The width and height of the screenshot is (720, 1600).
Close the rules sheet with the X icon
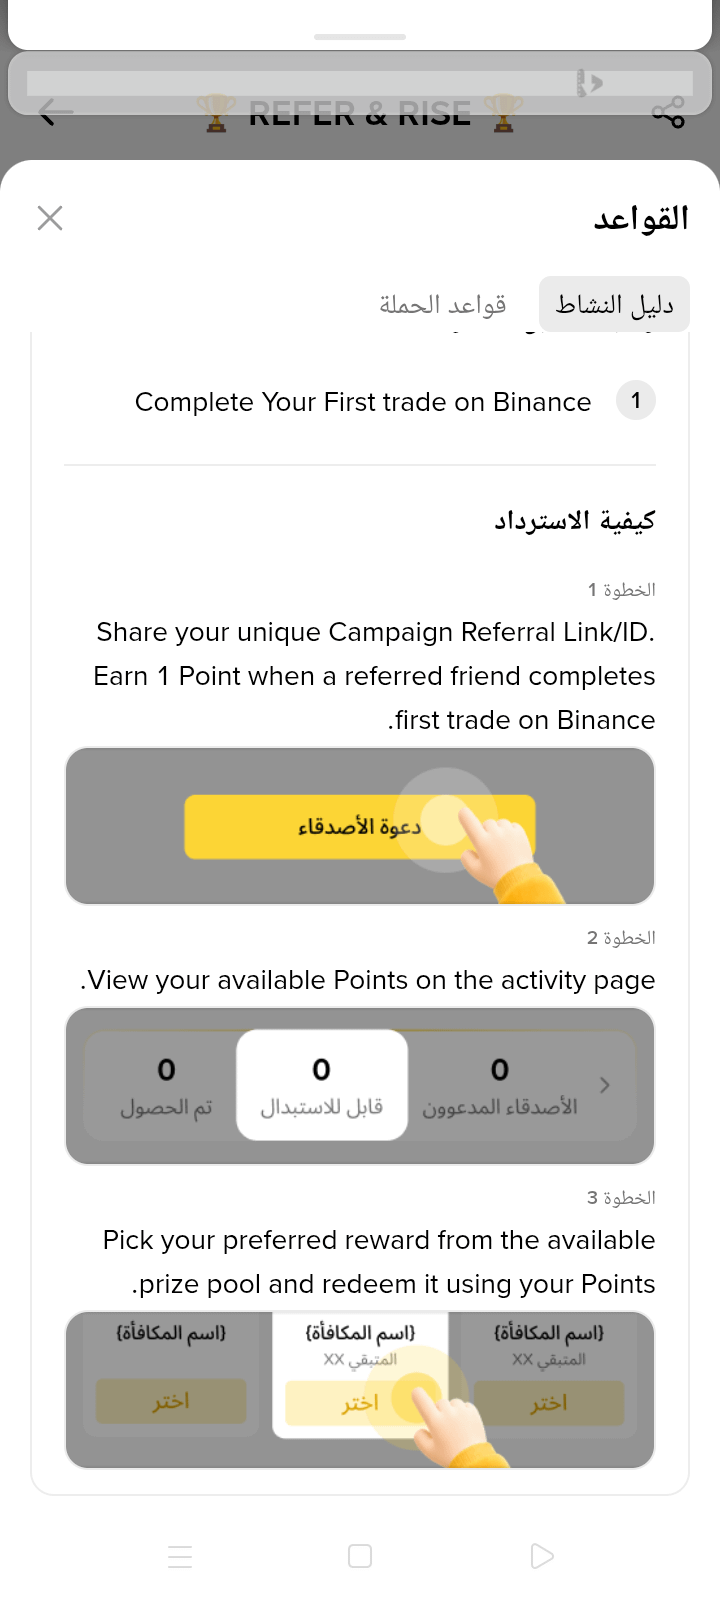coord(50,218)
